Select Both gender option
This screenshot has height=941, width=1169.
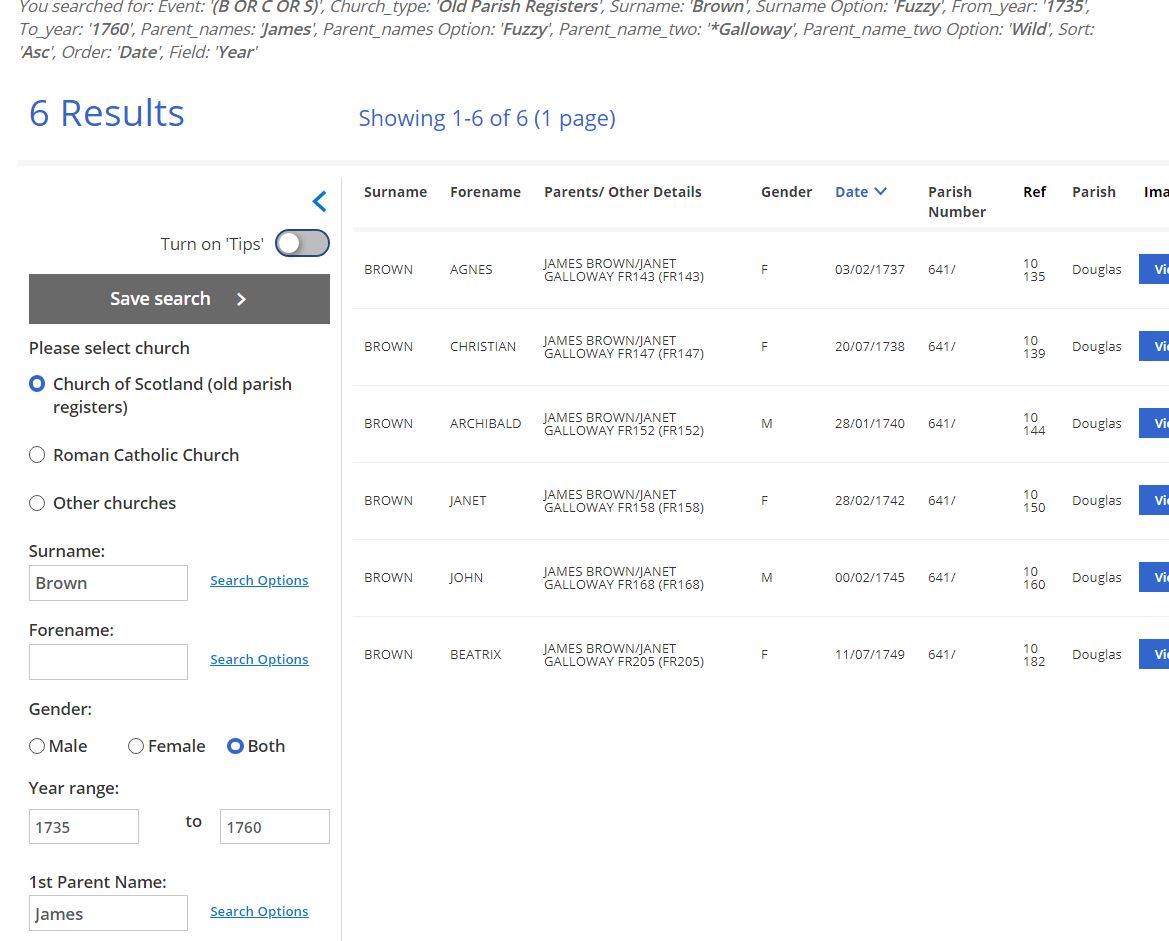(236, 746)
